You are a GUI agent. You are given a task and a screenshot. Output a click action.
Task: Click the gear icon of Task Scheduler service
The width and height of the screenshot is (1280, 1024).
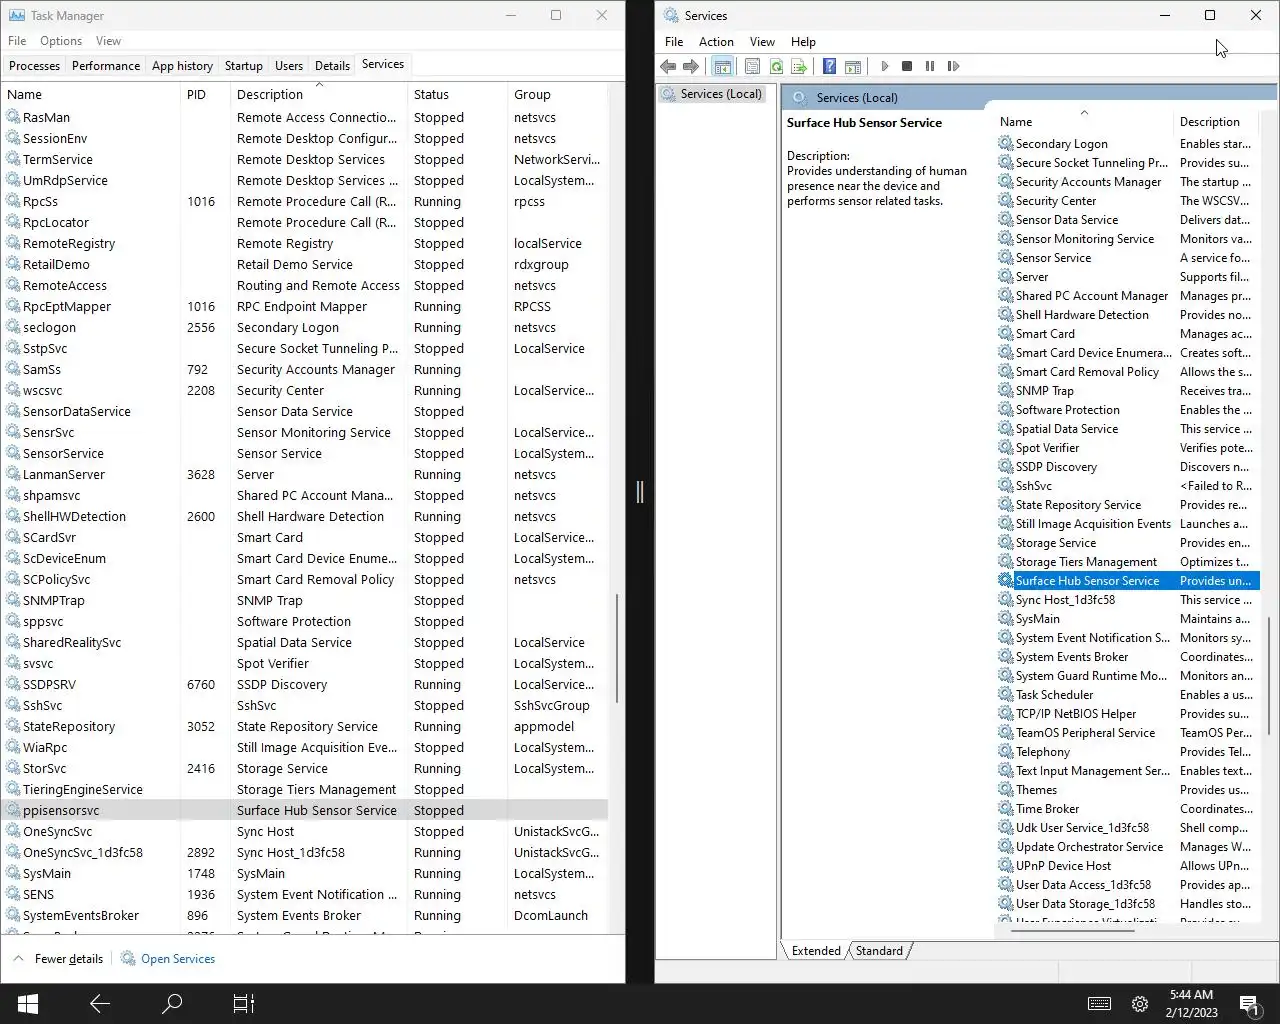tap(1006, 695)
